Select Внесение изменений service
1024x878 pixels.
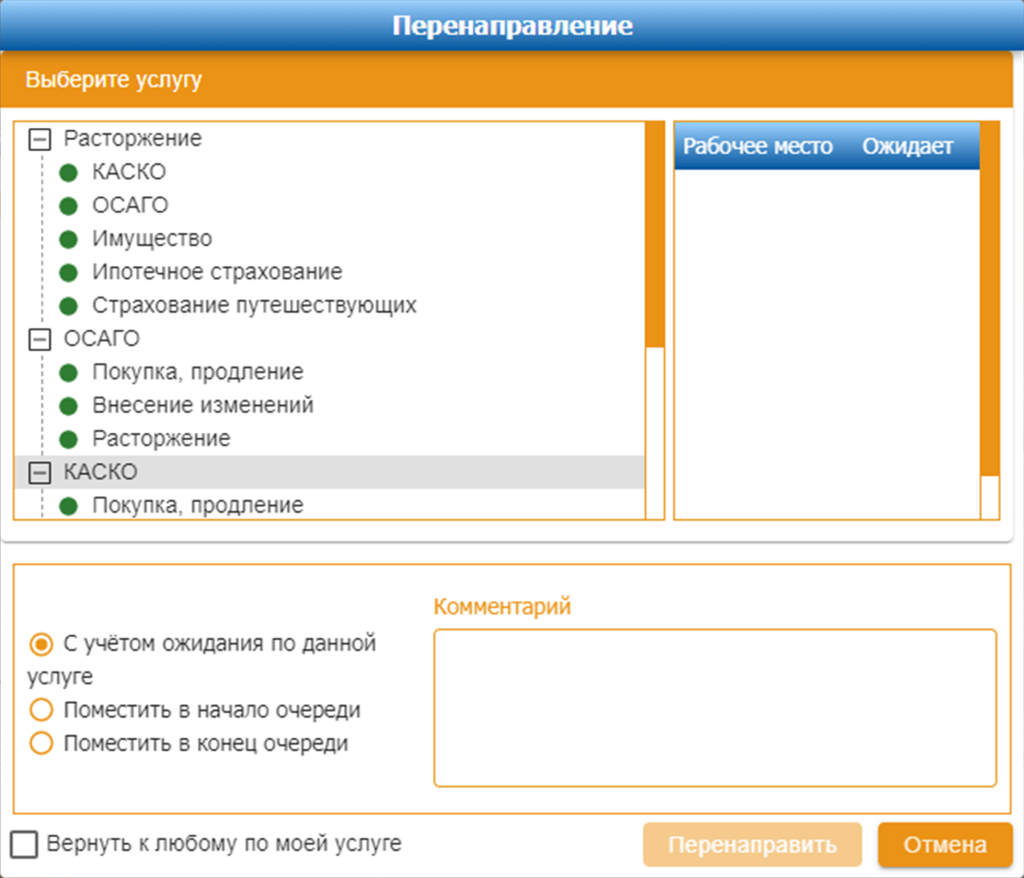pyautogui.click(x=203, y=405)
